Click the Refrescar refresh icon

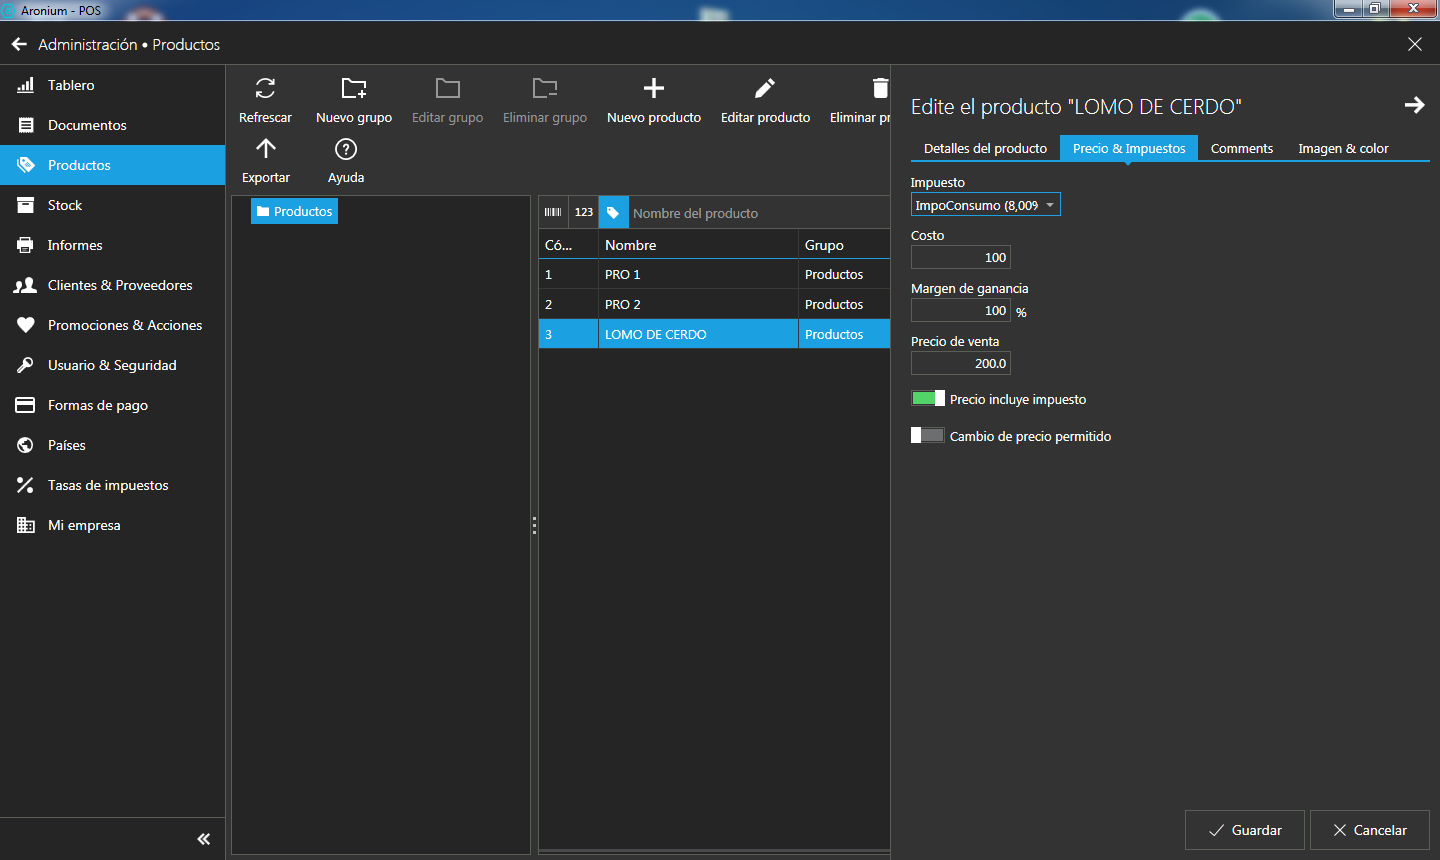[x=265, y=89]
